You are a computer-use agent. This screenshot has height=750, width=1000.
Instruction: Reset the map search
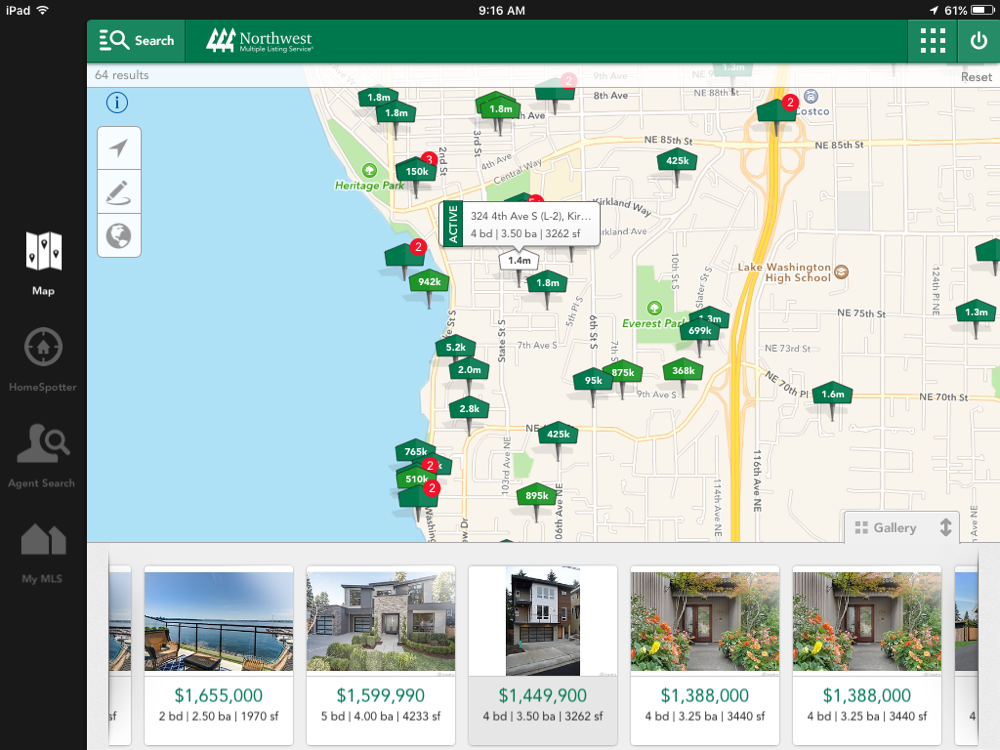(x=976, y=77)
